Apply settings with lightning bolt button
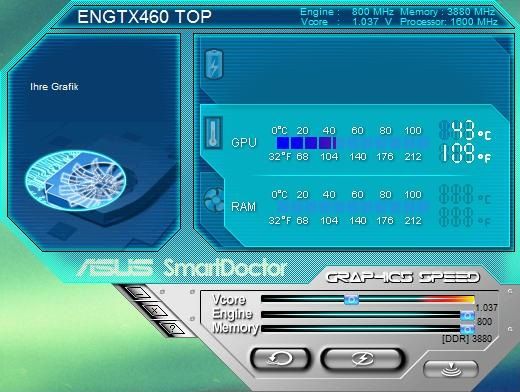Viewport: 520px width, 392px height. tap(363, 359)
